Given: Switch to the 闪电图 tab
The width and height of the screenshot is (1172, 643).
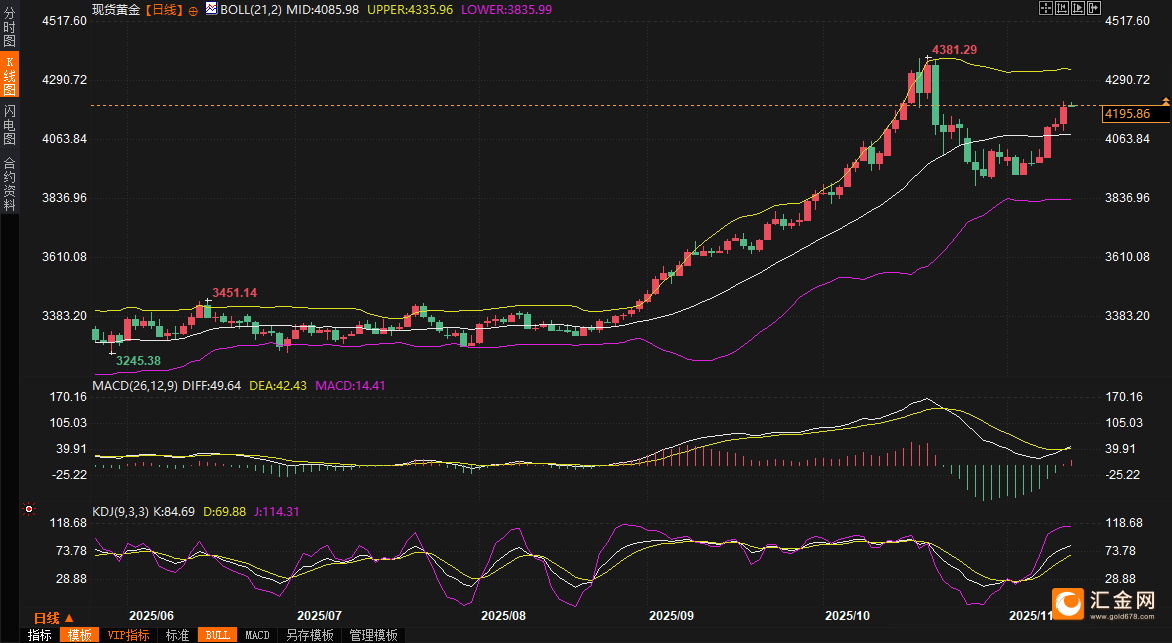Looking at the screenshot, I should point(9,125).
